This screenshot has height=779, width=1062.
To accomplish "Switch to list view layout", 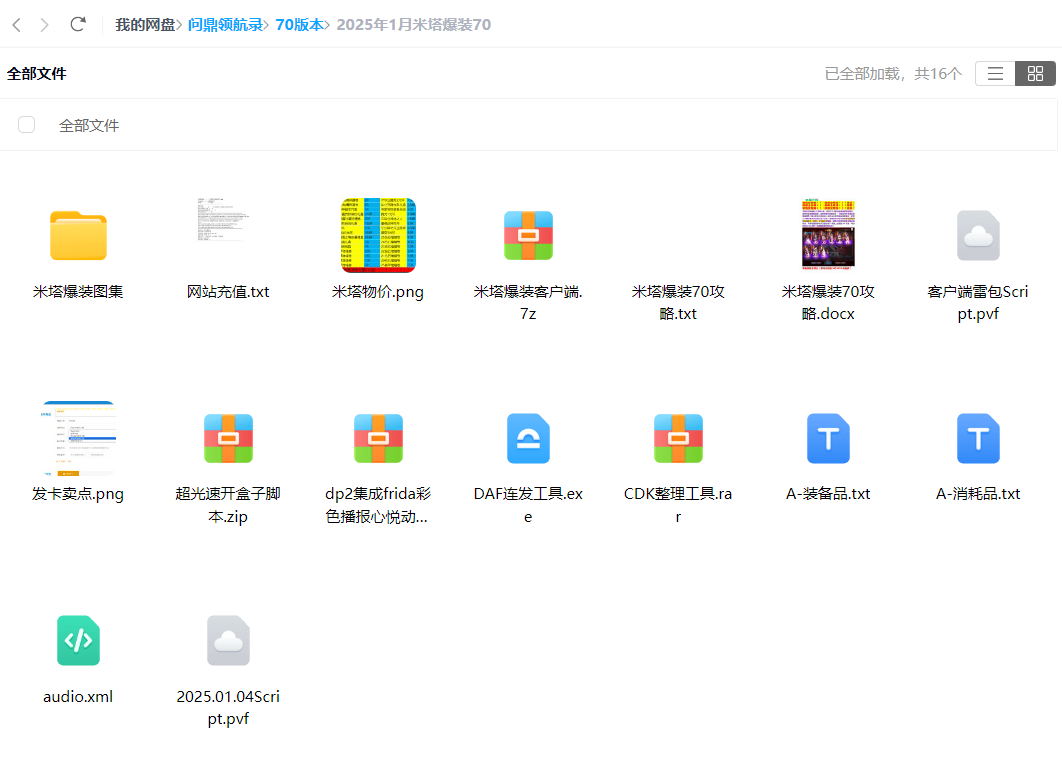I will point(994,73).
